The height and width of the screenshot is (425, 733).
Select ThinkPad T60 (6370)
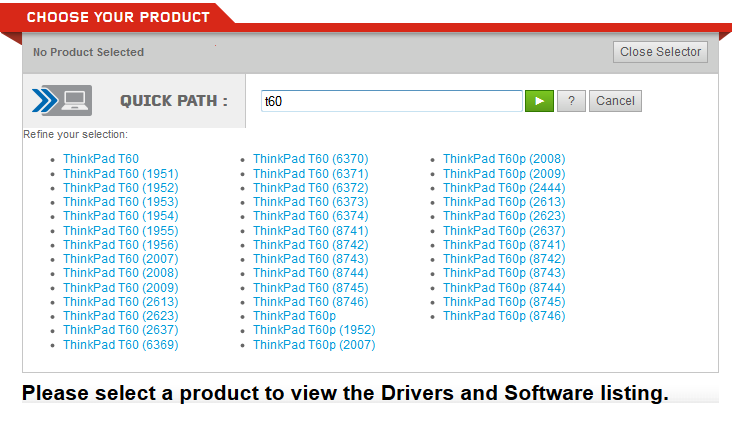(x=311, y=159)
